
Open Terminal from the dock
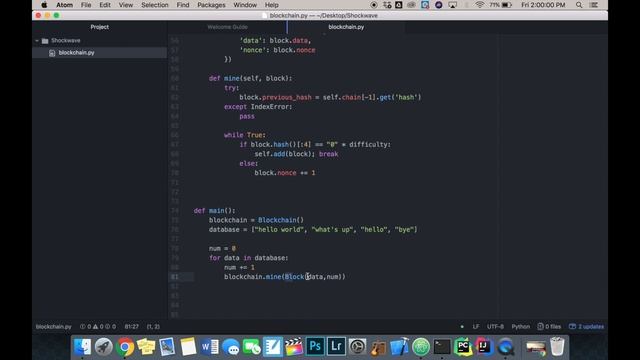pyautogui.click(x=442, y=347)
